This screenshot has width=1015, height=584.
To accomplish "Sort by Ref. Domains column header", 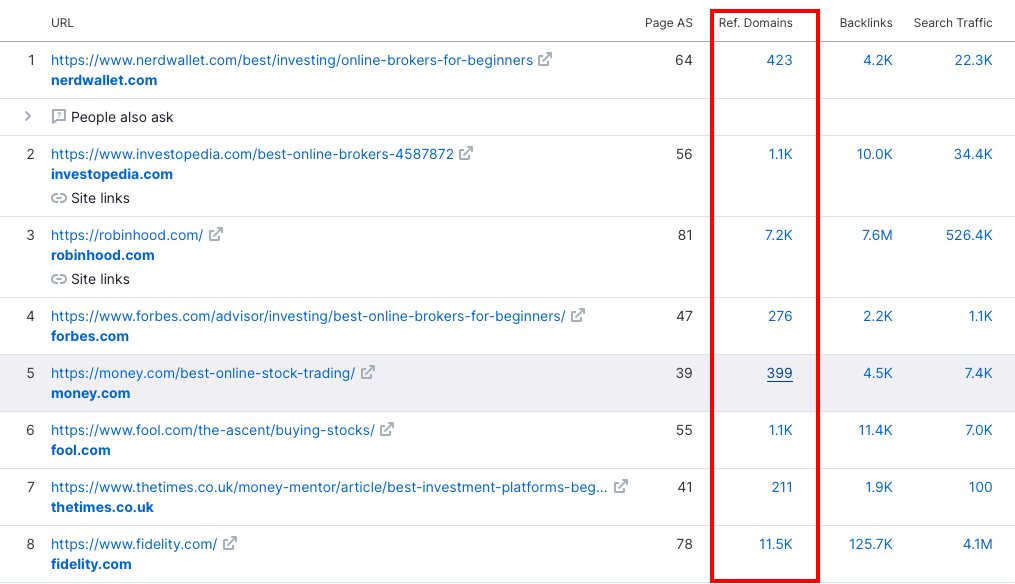I will pyautogui.click(x=755, y=23).
